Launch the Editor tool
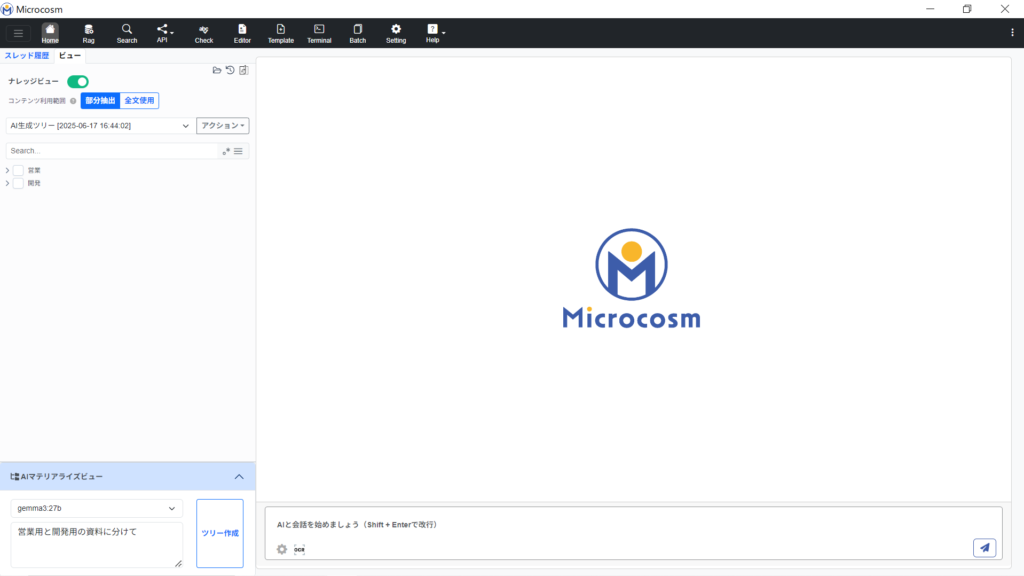This screenshot has width=1024, height=576. [x=242, y=33]
